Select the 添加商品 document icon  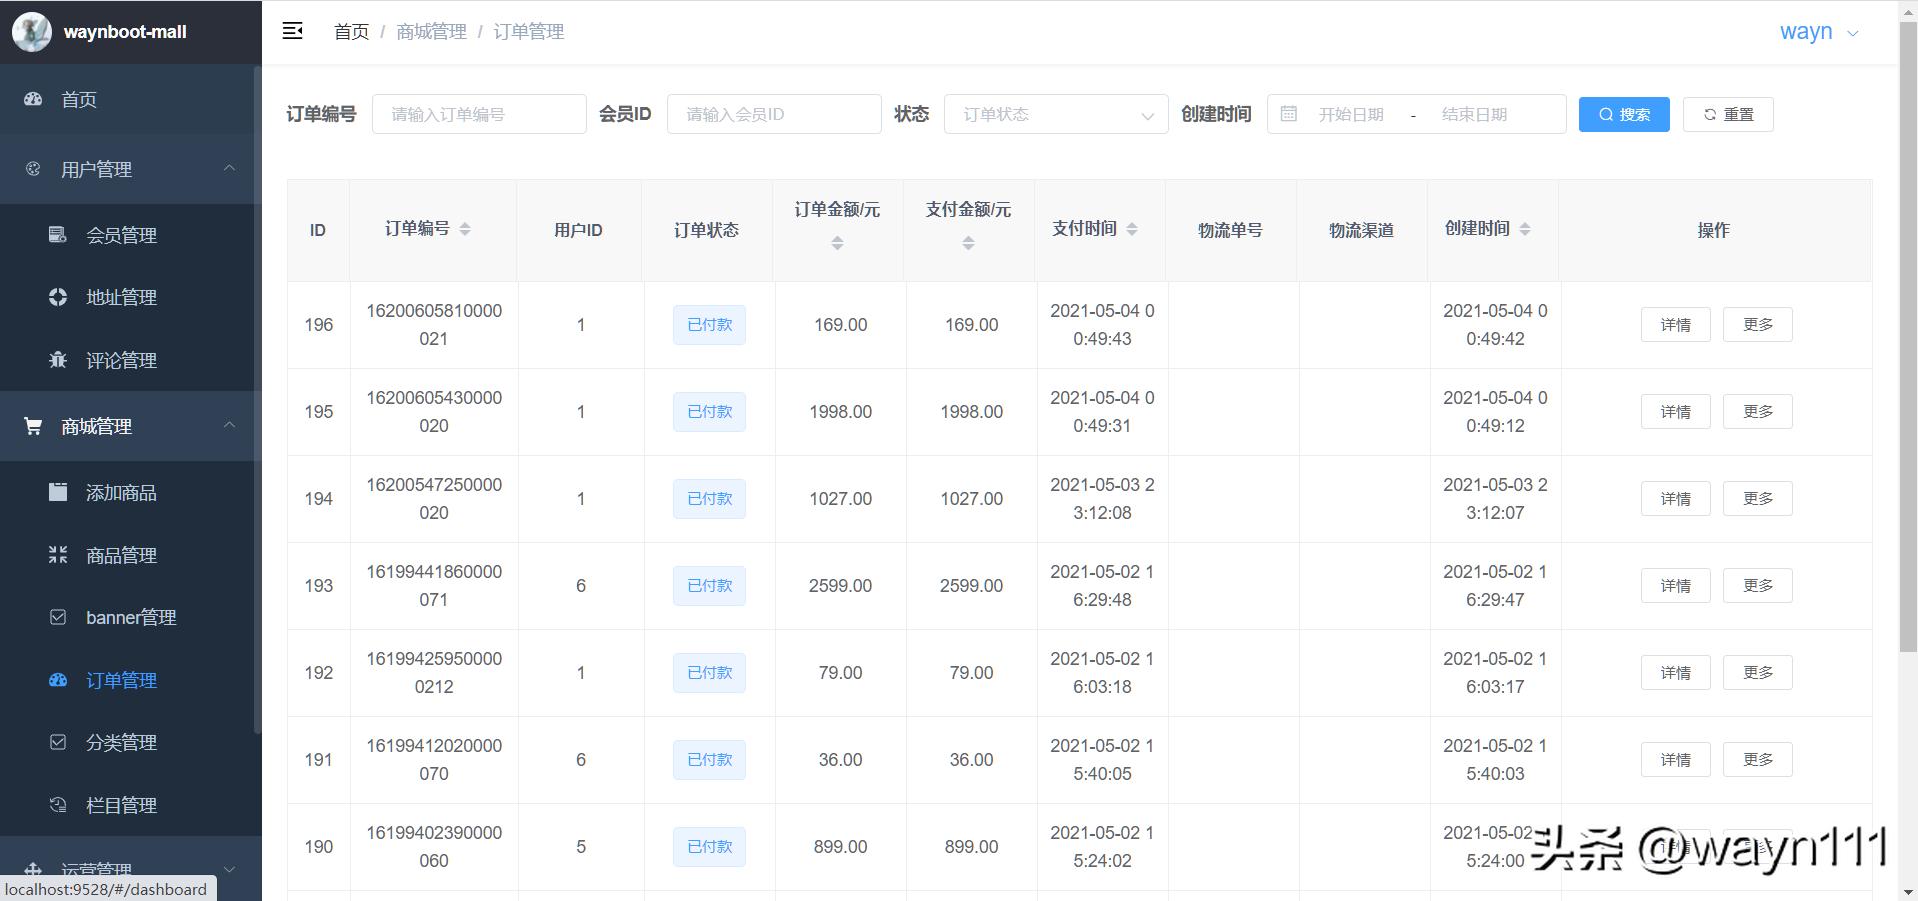tap(58, 492)
